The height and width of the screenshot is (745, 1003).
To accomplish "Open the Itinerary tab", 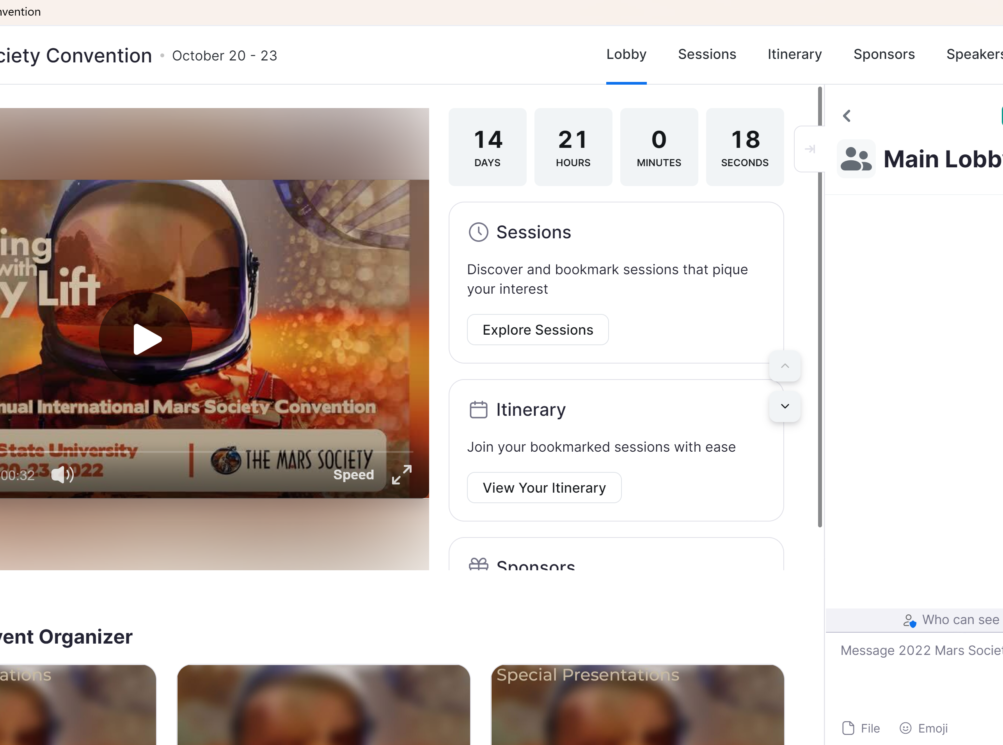I will pyautogui.click(x=794, y=54).
